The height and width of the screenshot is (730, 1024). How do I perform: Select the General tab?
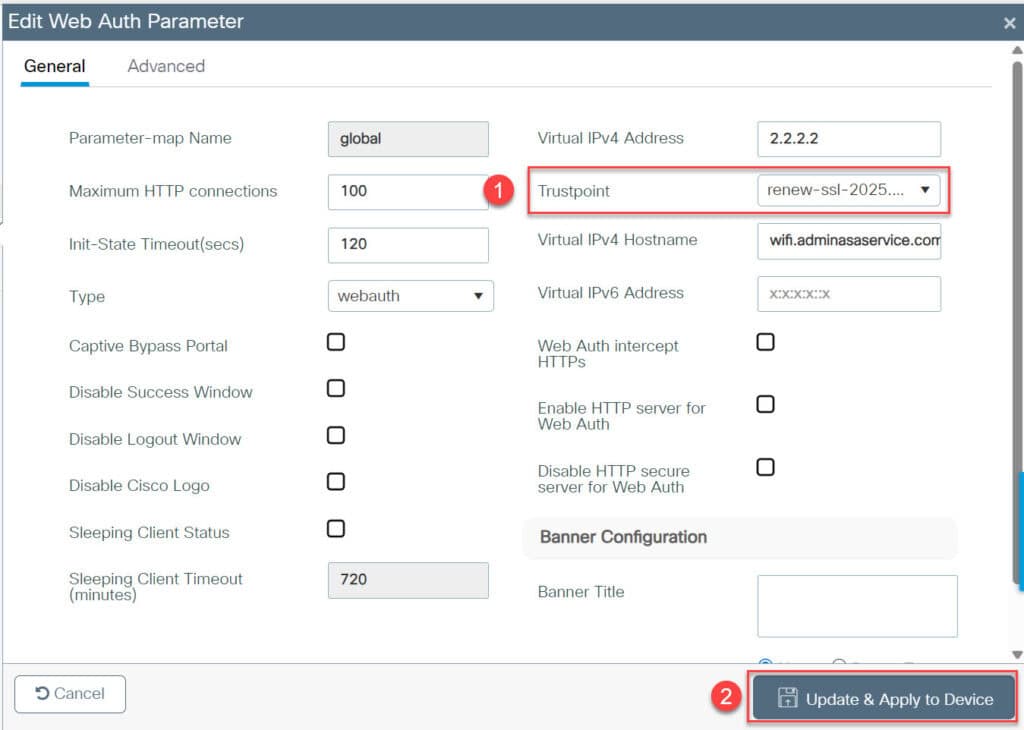(55, 66)
